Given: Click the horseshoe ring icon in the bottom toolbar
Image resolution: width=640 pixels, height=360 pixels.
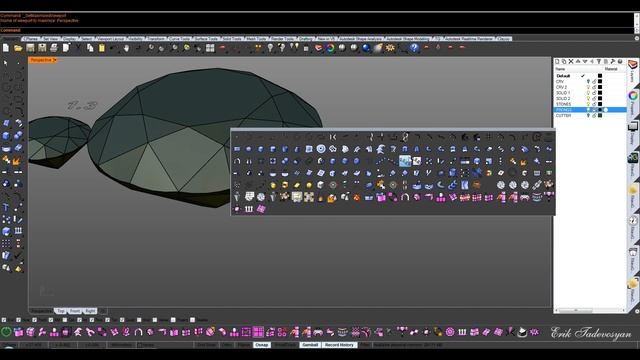Looking at the screenshot, I should pyautogui.click(x=138, y=332).
